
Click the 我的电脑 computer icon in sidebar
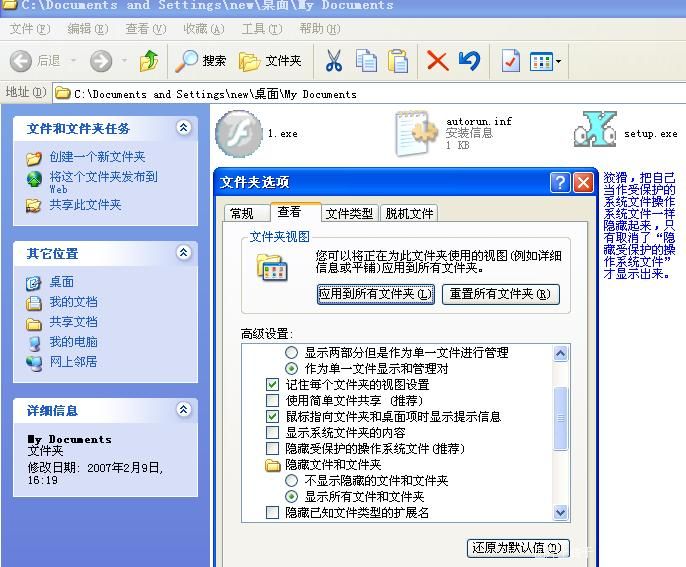34,343
